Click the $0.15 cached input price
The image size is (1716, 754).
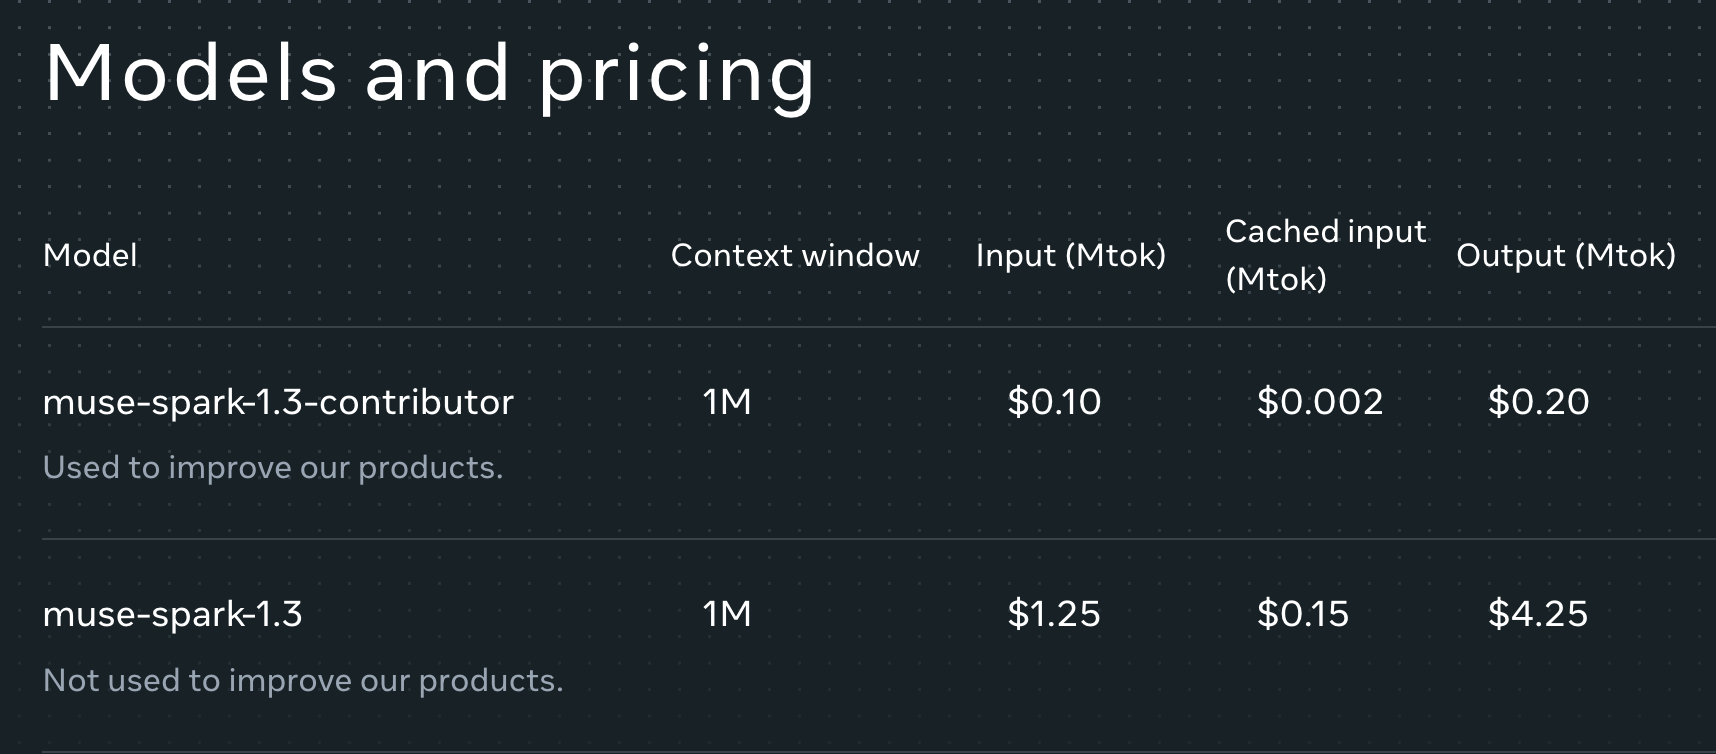click(x=1303, y=614)
